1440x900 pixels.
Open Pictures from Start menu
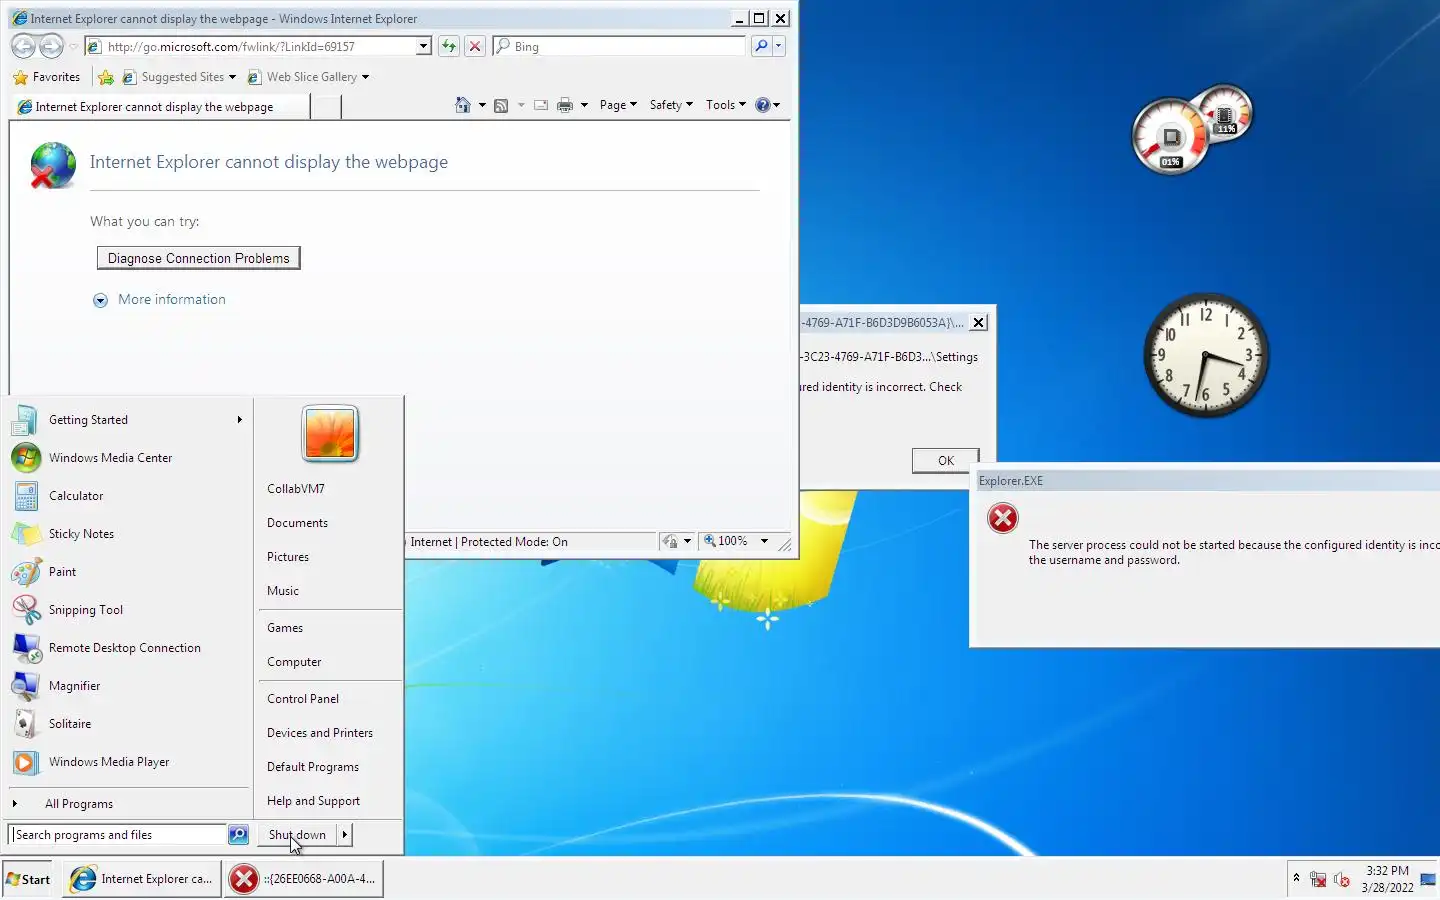tap(288, 557)
